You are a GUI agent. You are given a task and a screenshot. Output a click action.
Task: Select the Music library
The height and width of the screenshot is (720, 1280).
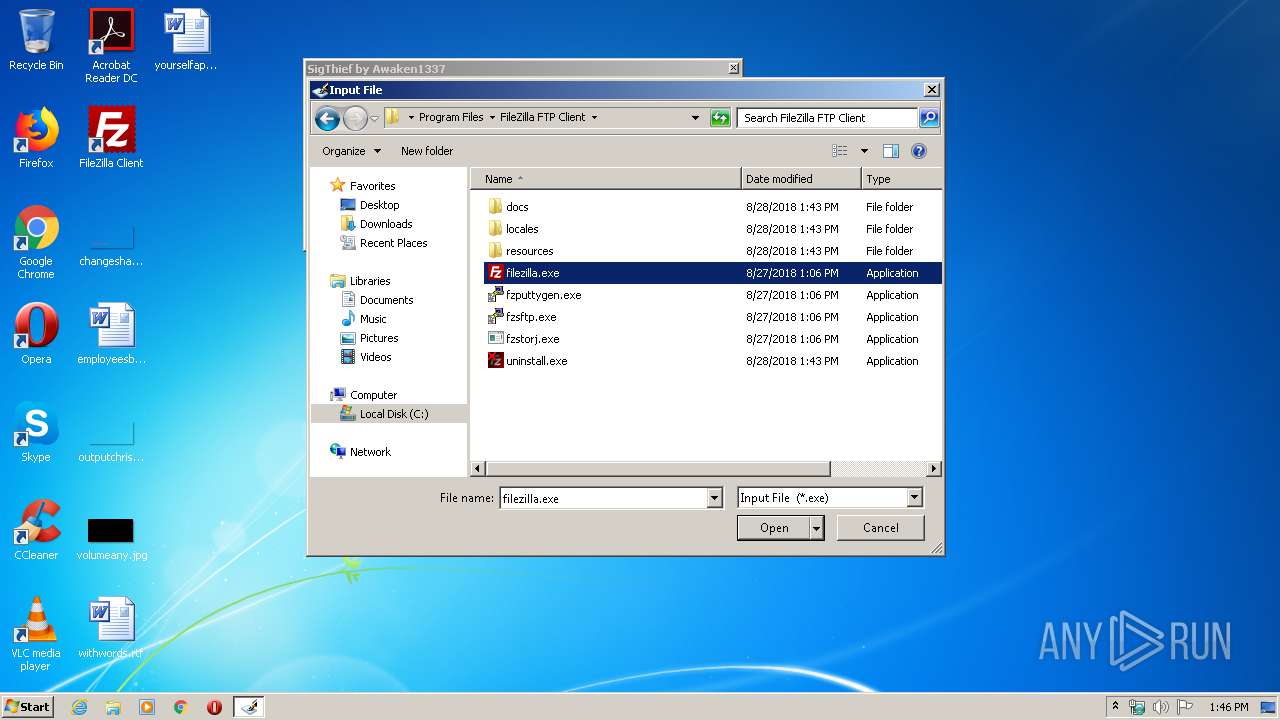[373, 319]
